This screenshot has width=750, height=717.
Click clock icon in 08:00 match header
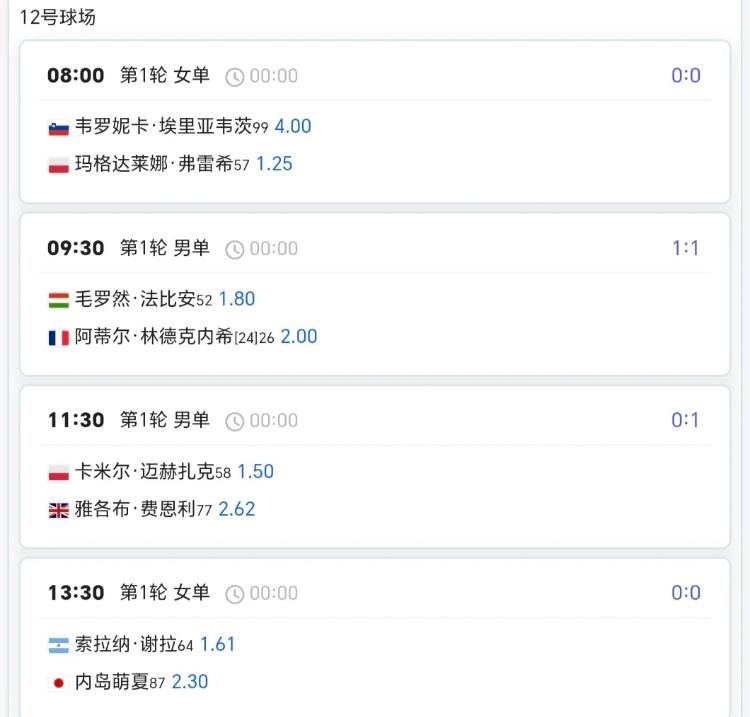click(234, 77)
